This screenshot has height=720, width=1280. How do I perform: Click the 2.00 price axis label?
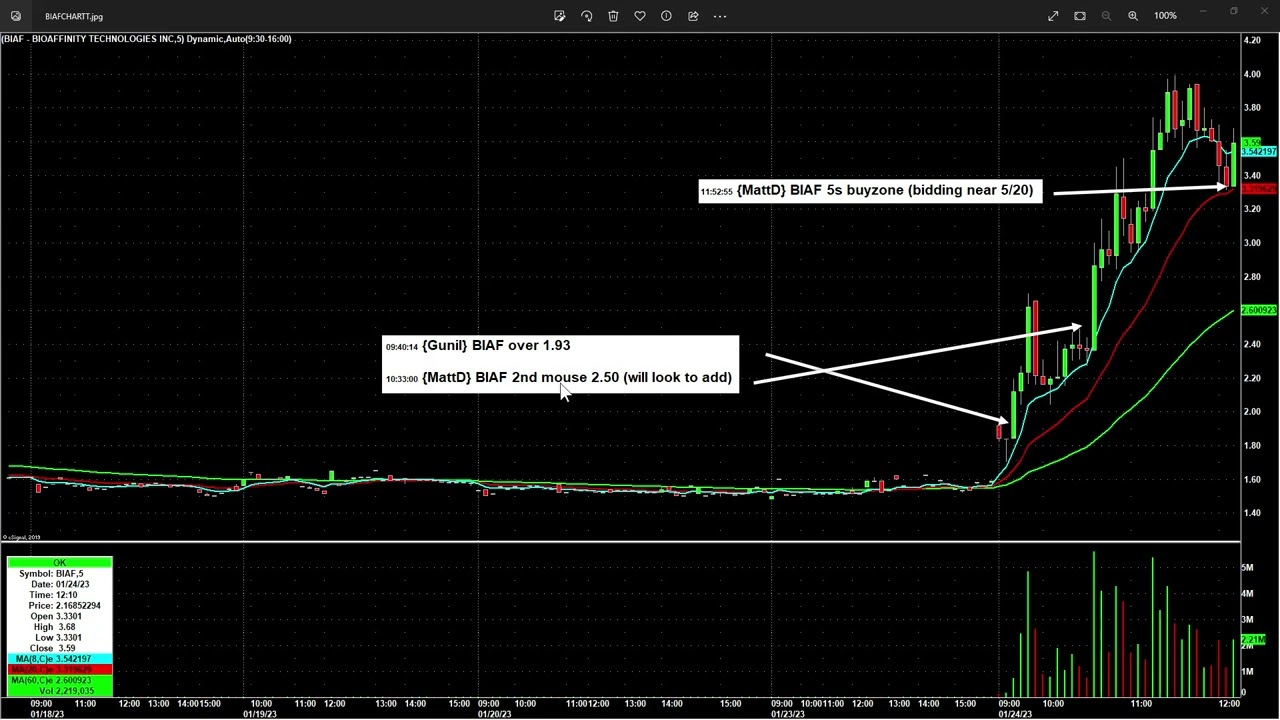pyautogui.click(x=1252, y=412)
